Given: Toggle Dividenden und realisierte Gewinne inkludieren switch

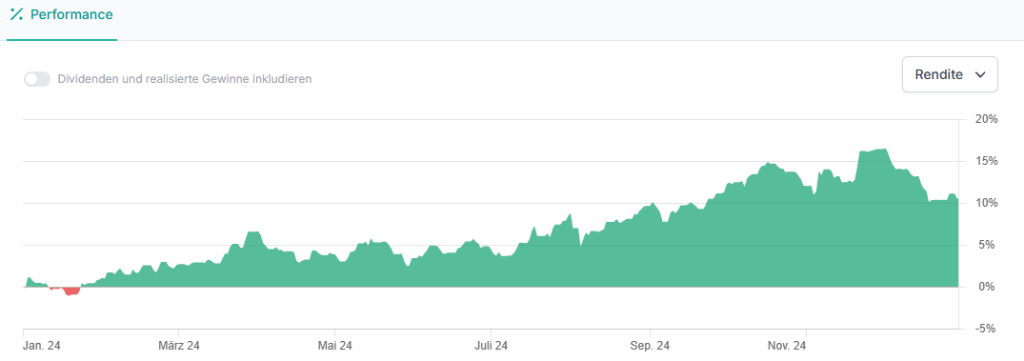Looking at the screenshot, I should pos(37,79).
